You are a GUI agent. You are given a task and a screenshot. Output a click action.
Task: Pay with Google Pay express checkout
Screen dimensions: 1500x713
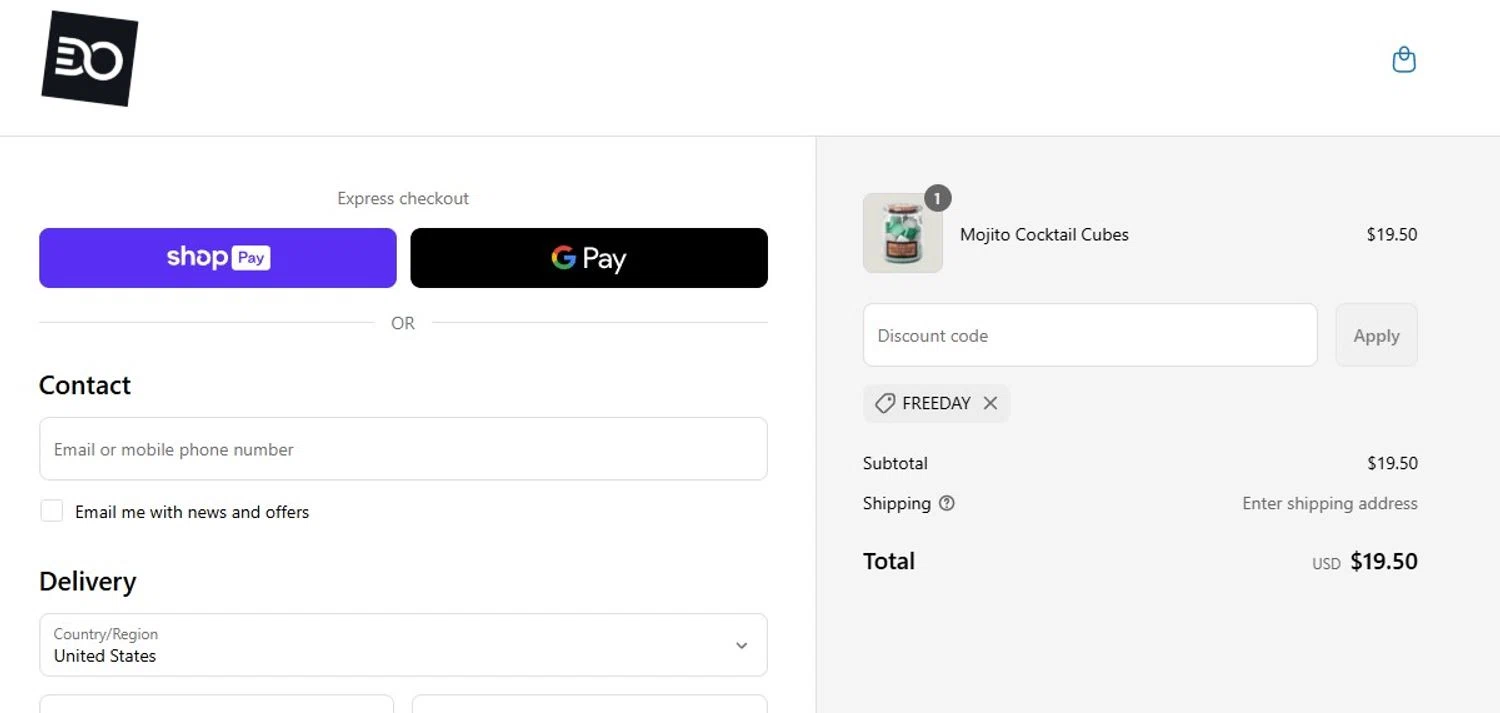(589, 258)
